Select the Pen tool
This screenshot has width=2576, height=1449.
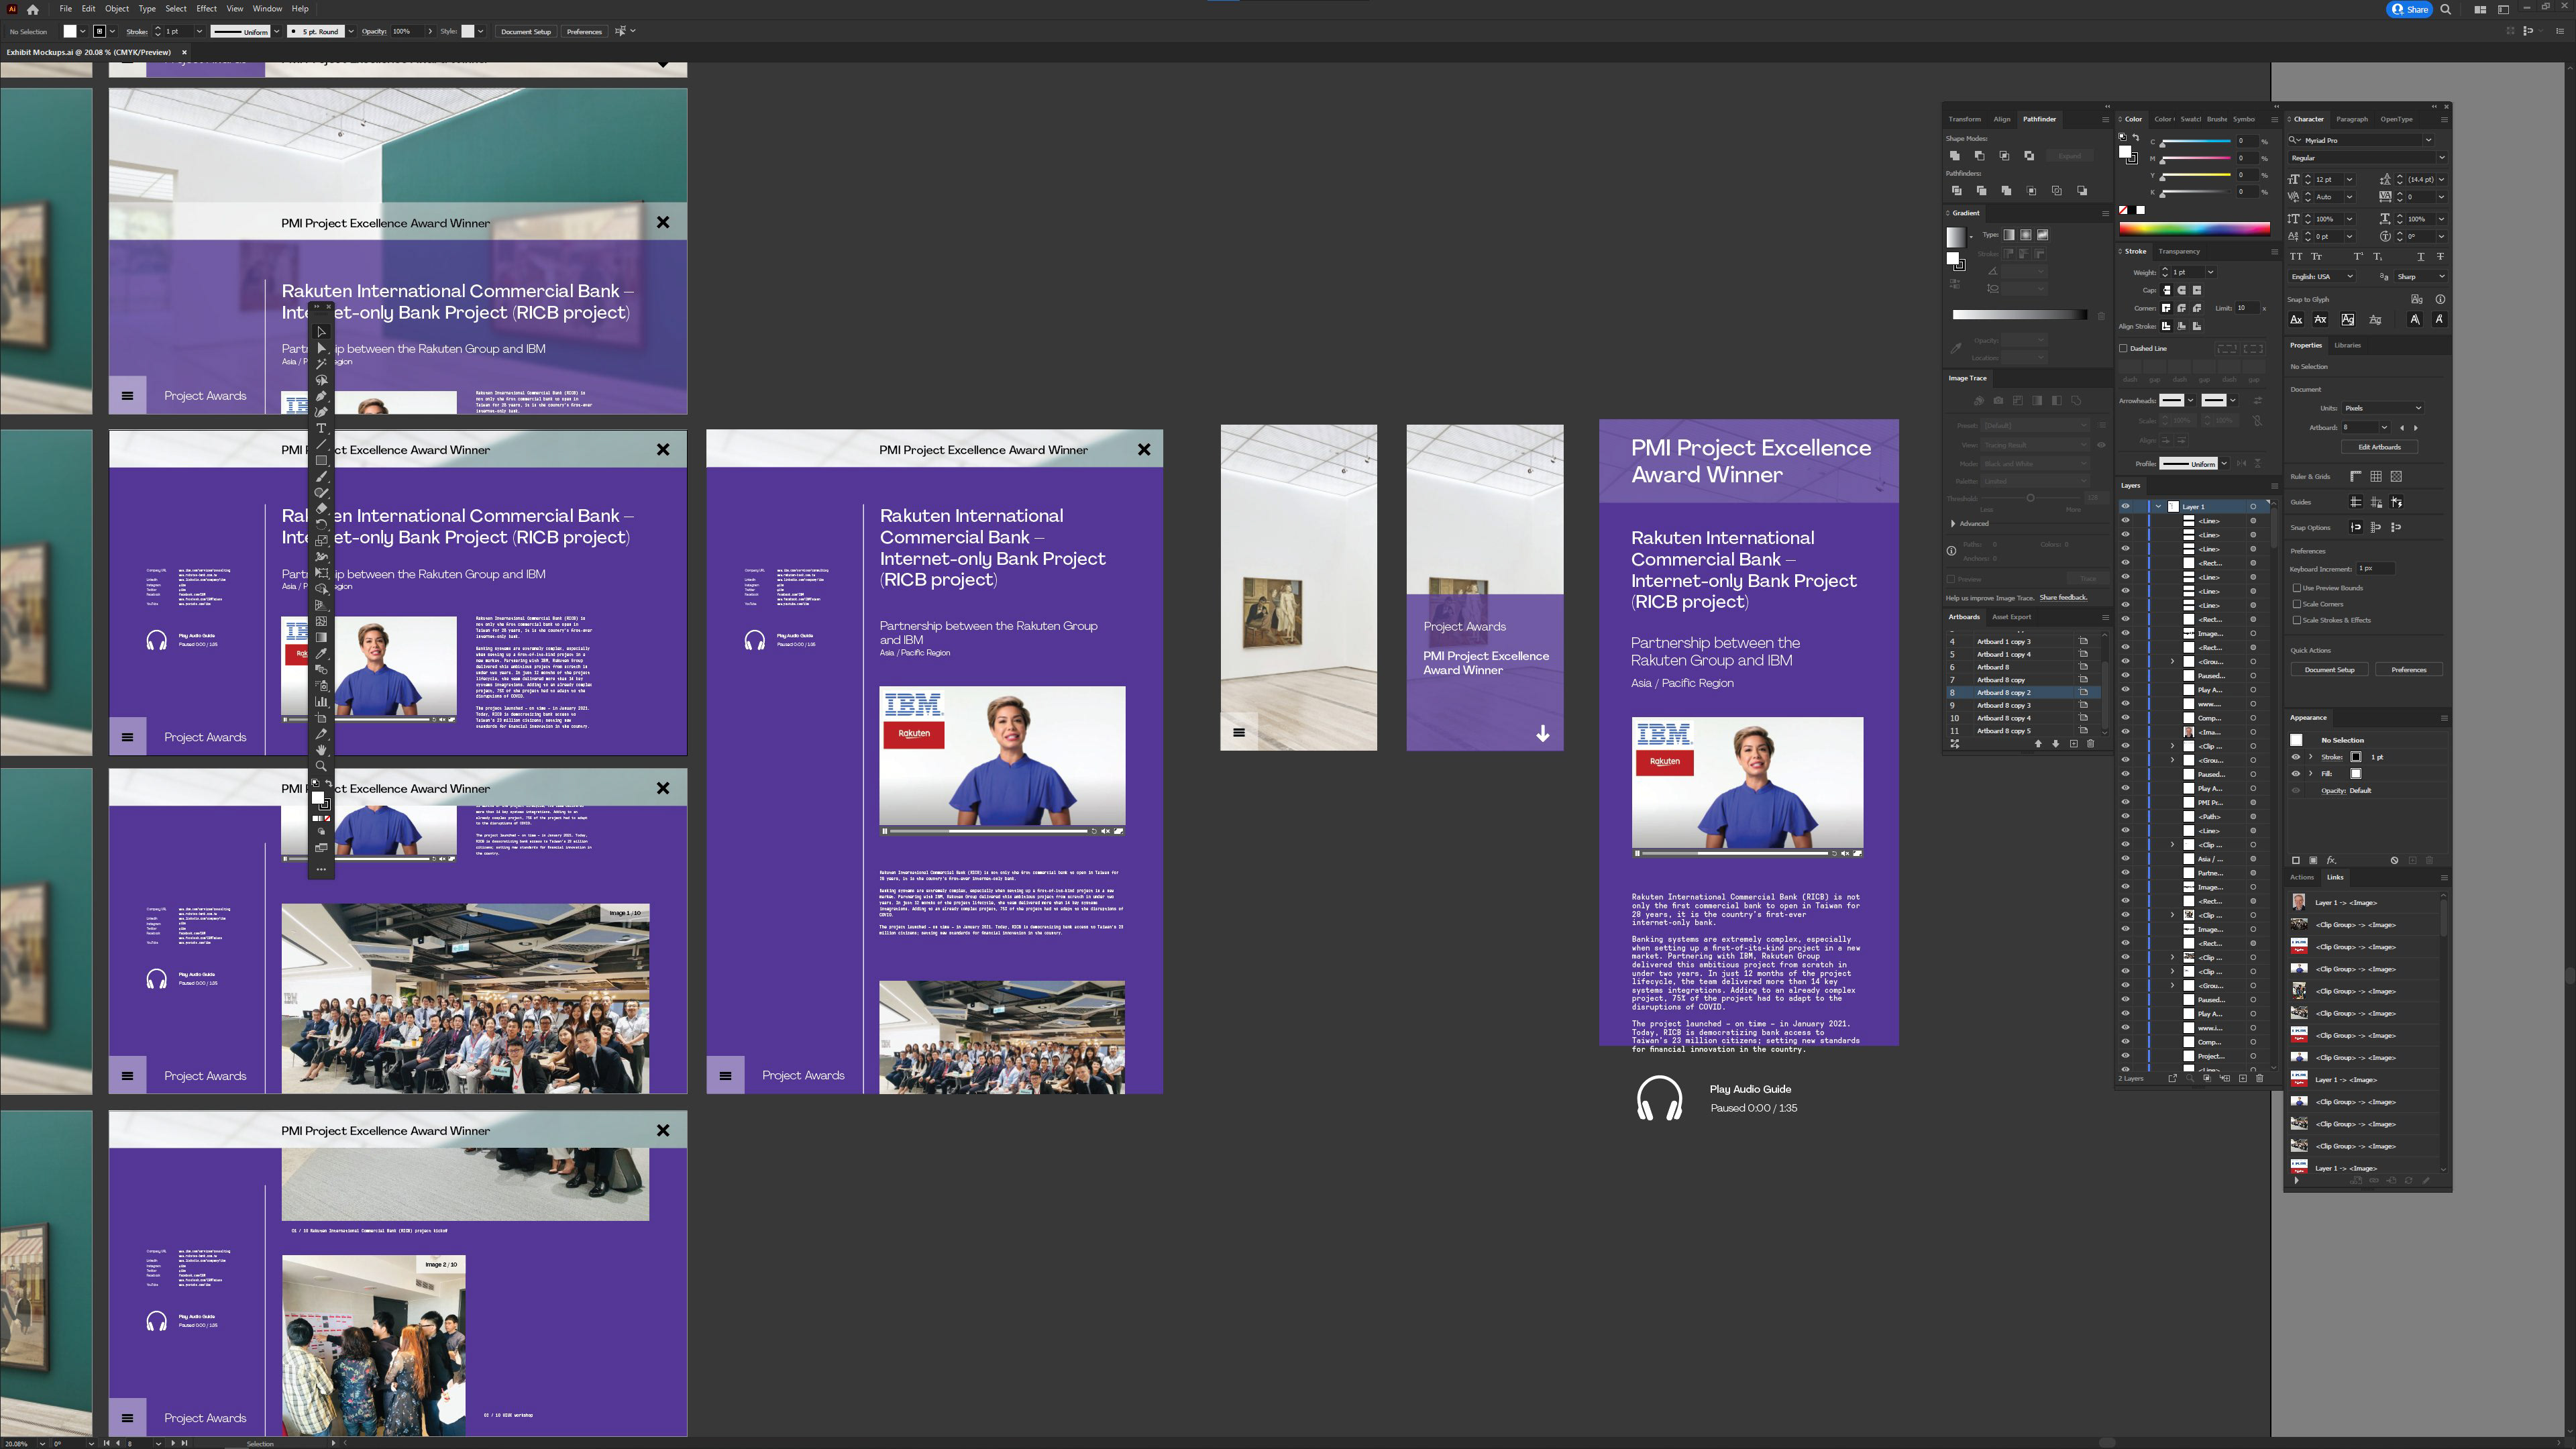coord(321,396)
